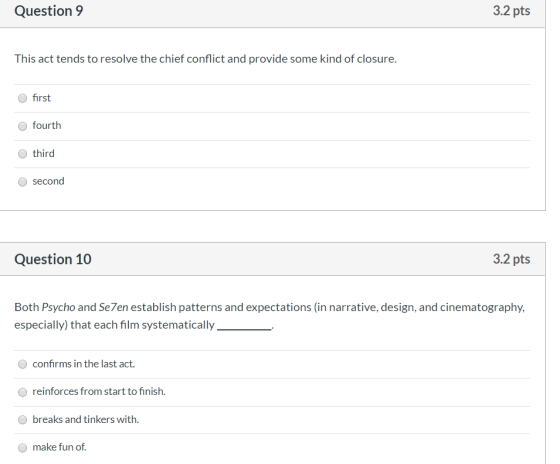
Task: Click the italic 'Se7en' title text
Action: pyautogui.click(x=113, y=307)
